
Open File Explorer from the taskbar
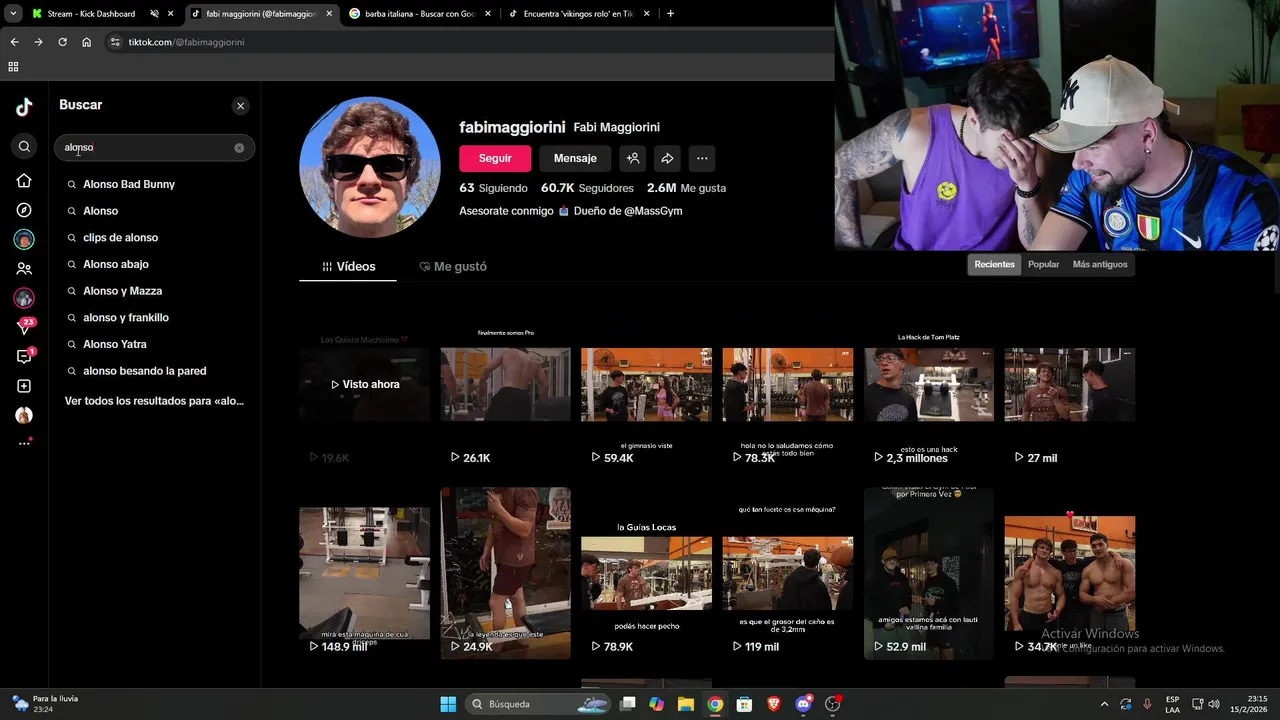[686, 704]
